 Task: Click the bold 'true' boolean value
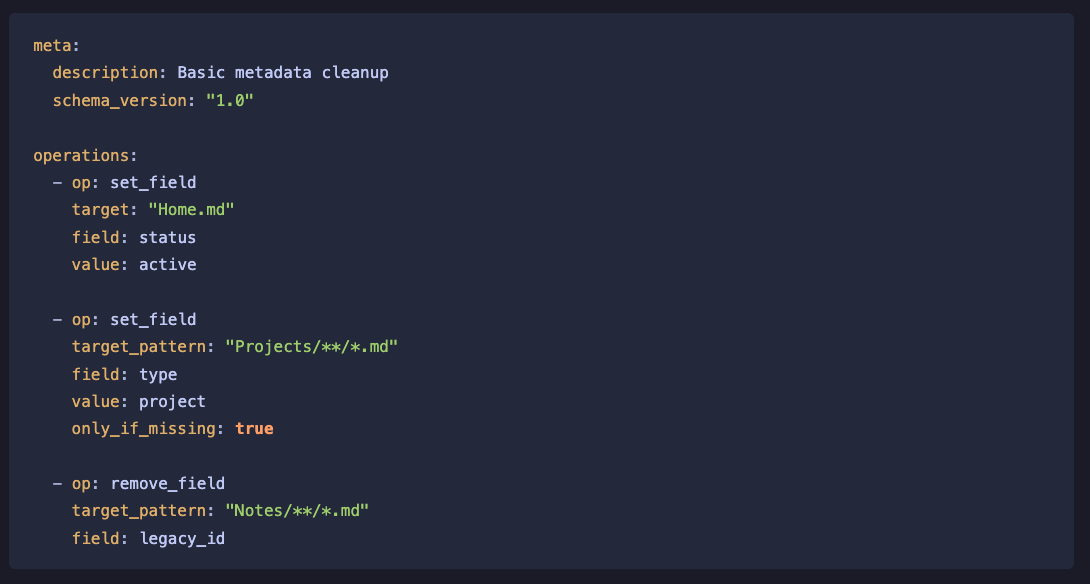254,429
